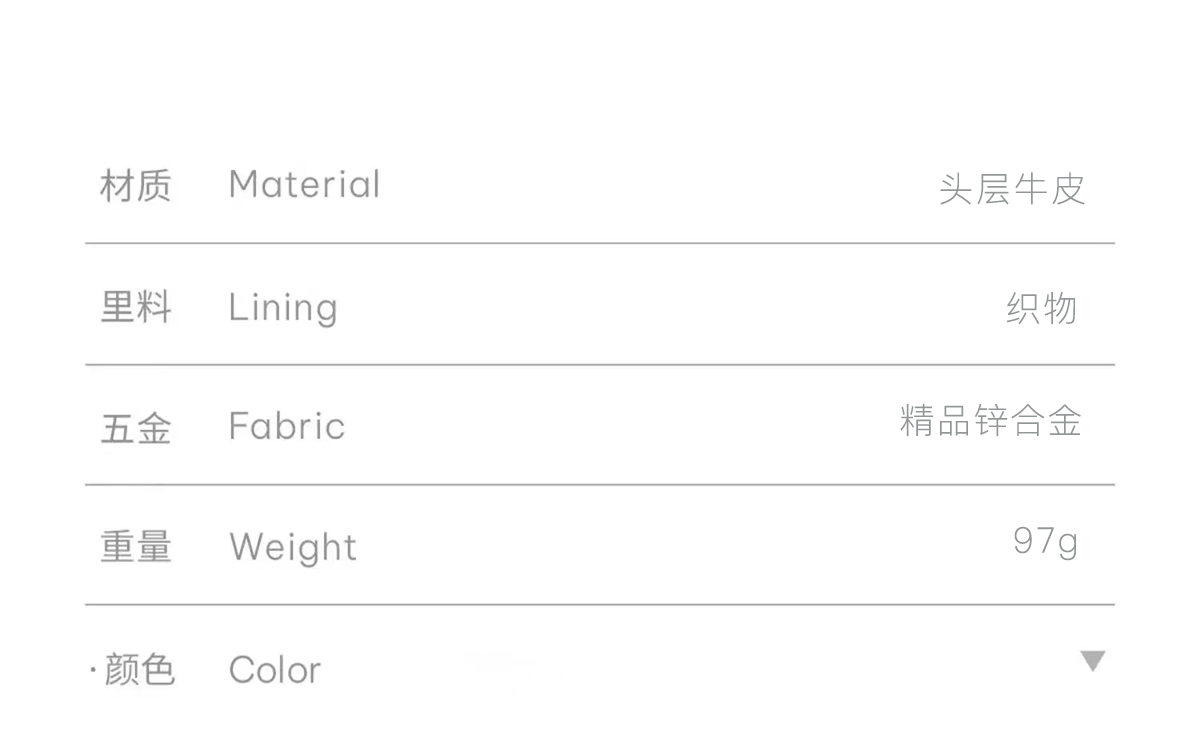
Task: Click the 精品锌合金 hardware value
Action: click(990, 421)
